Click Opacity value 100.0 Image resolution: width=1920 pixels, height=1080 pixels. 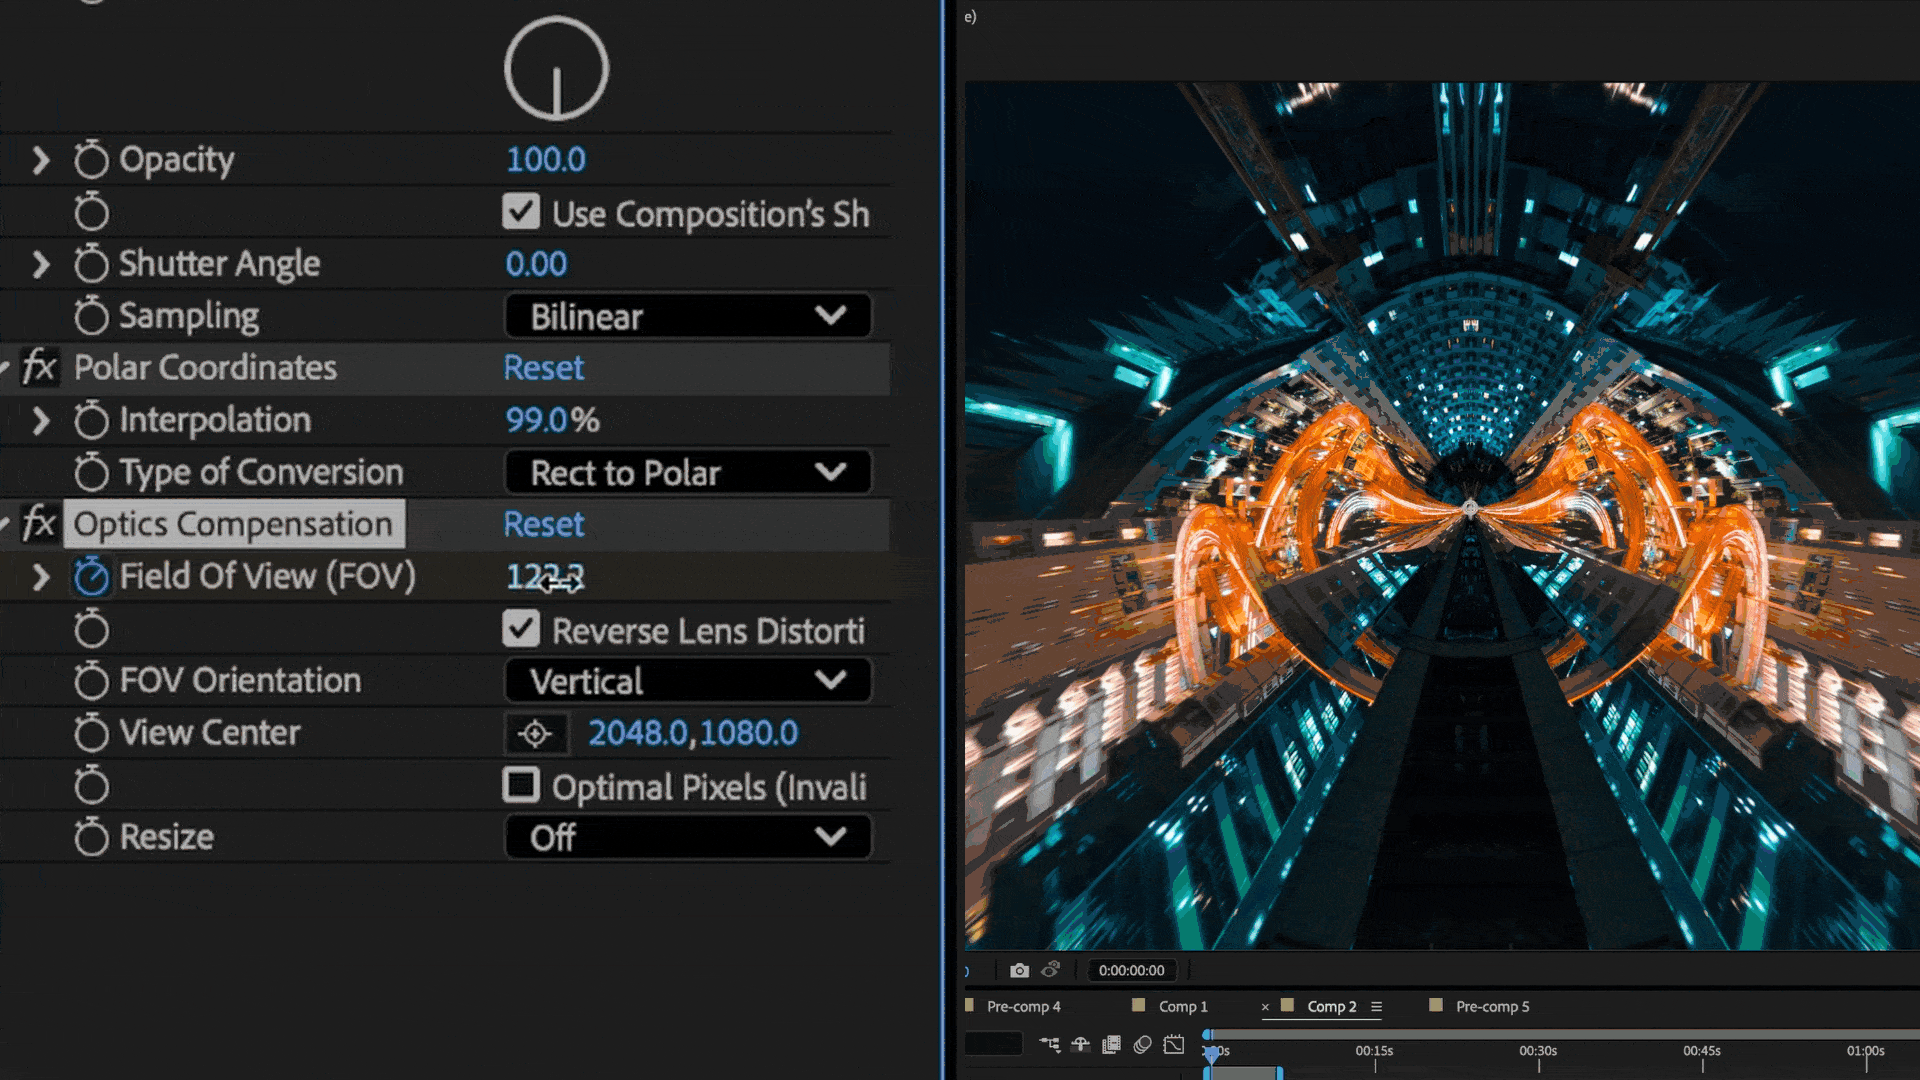pos(546,160)
